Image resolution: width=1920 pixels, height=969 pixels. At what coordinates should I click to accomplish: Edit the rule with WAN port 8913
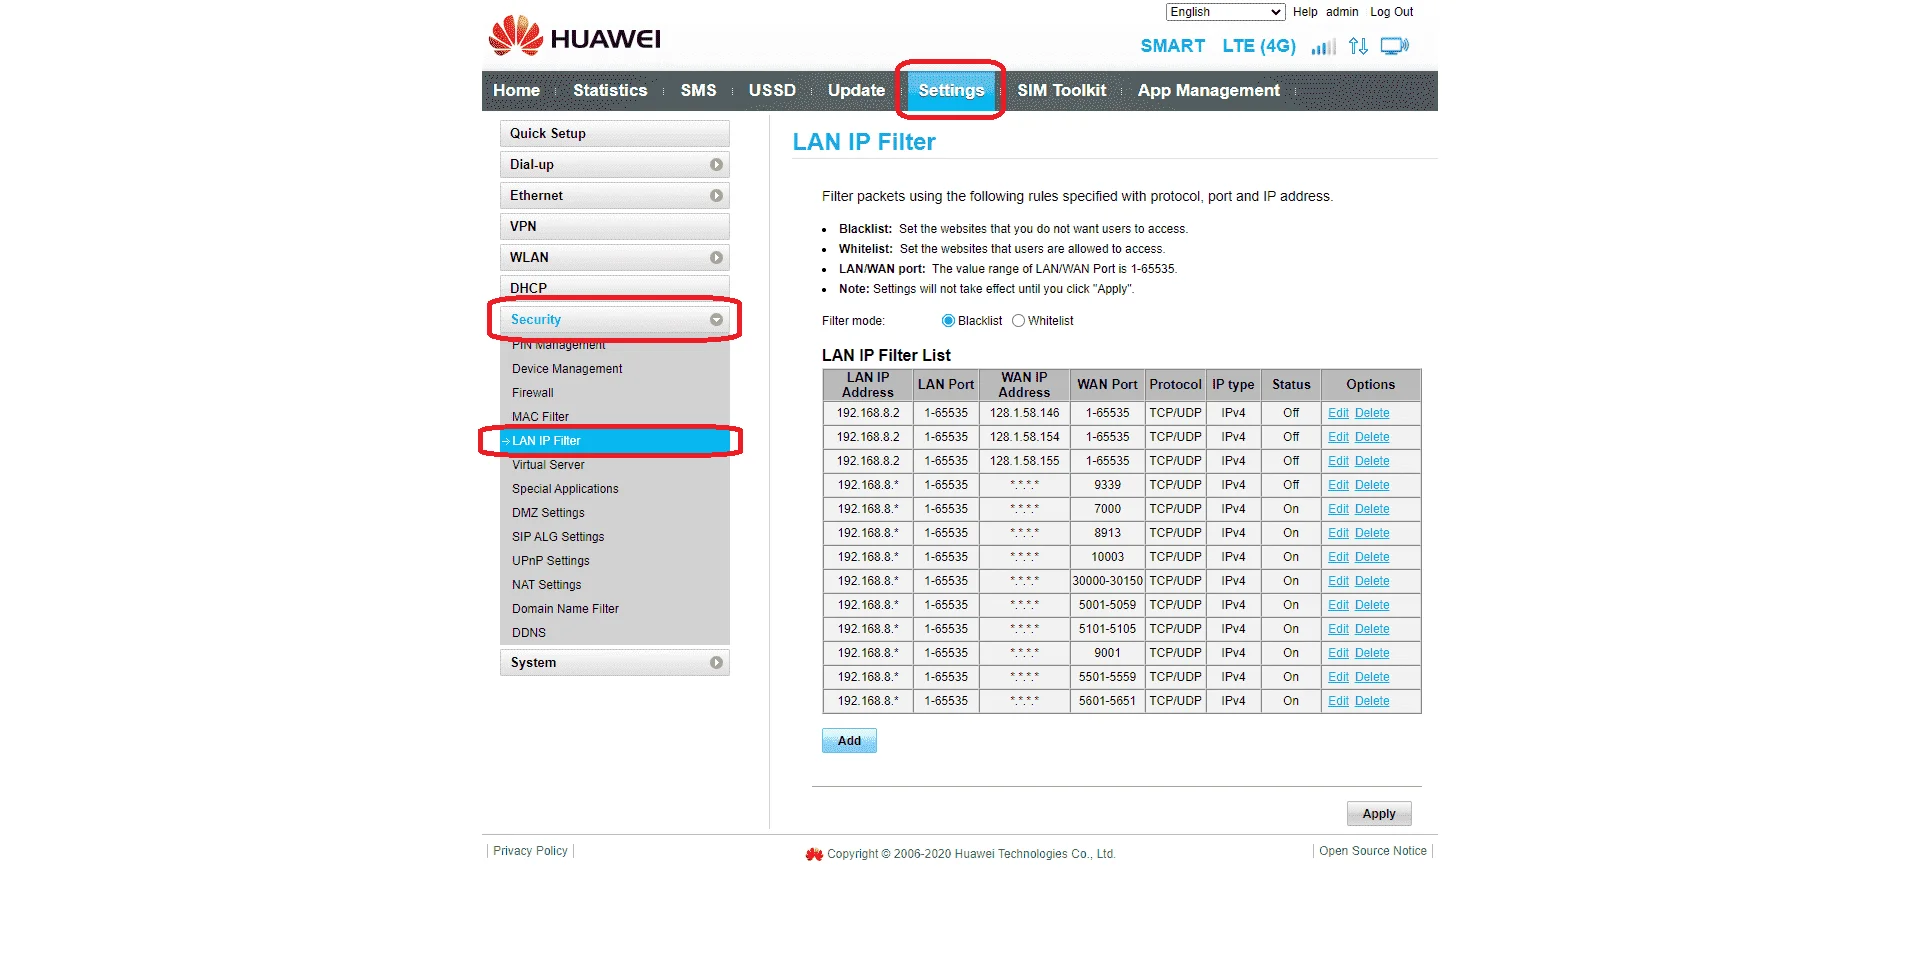point(1338,533)
